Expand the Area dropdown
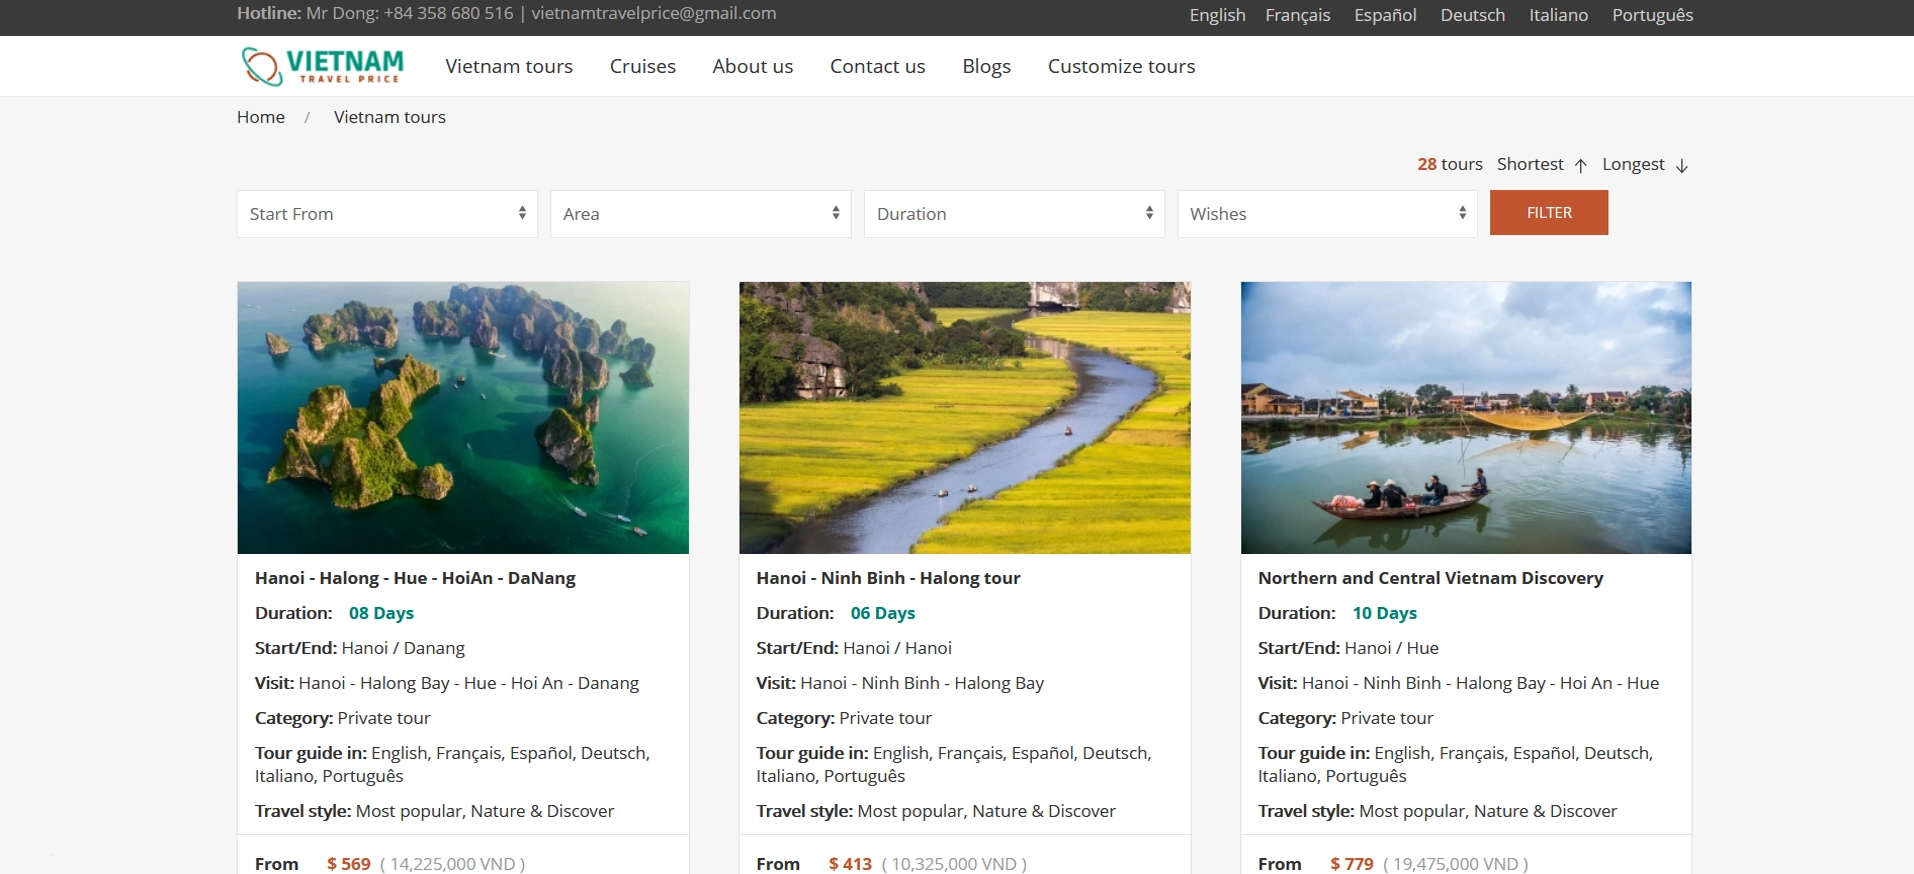The image size is (1914, 874). [x=700, y=214]
